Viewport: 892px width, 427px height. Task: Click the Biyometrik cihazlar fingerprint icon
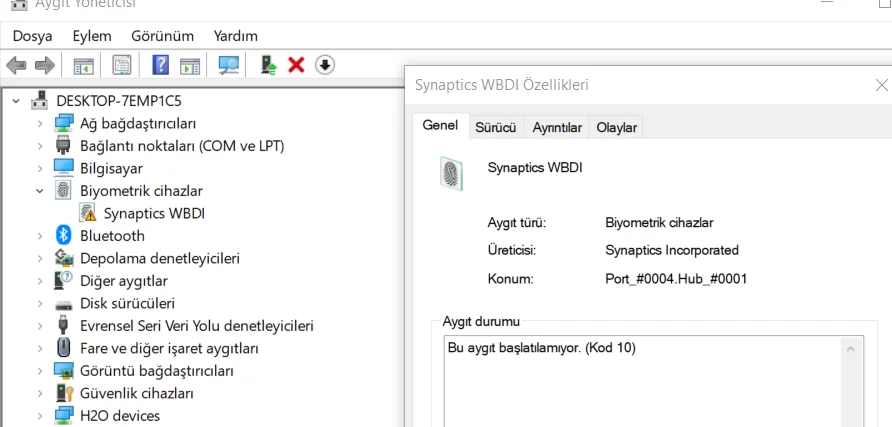(63, 190)
